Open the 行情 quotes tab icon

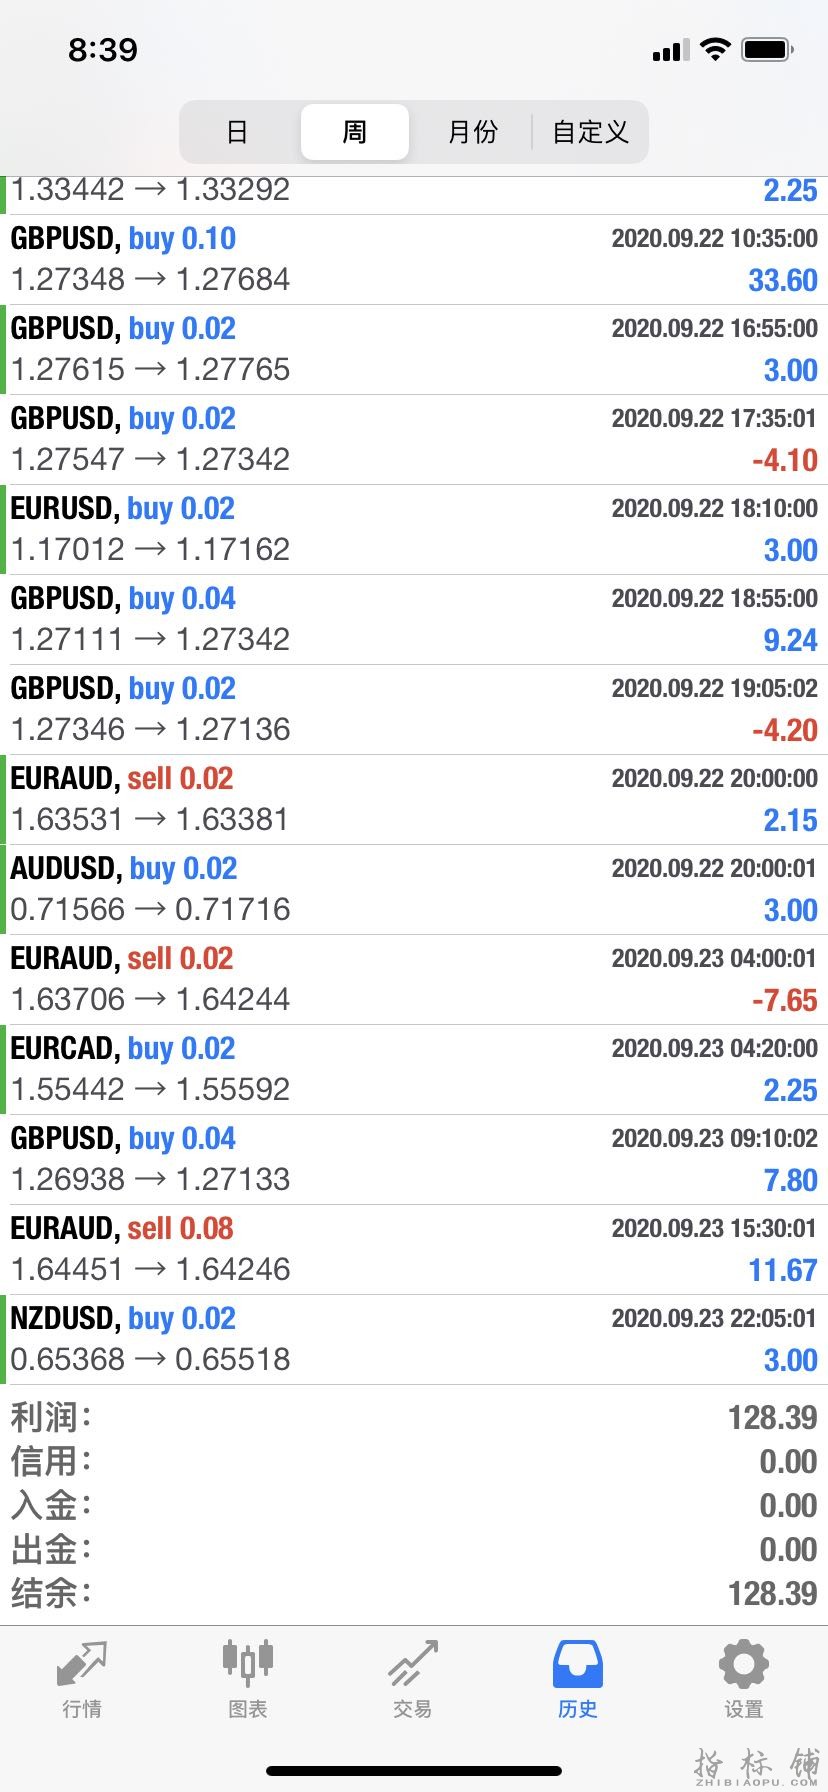point(82,1663)
